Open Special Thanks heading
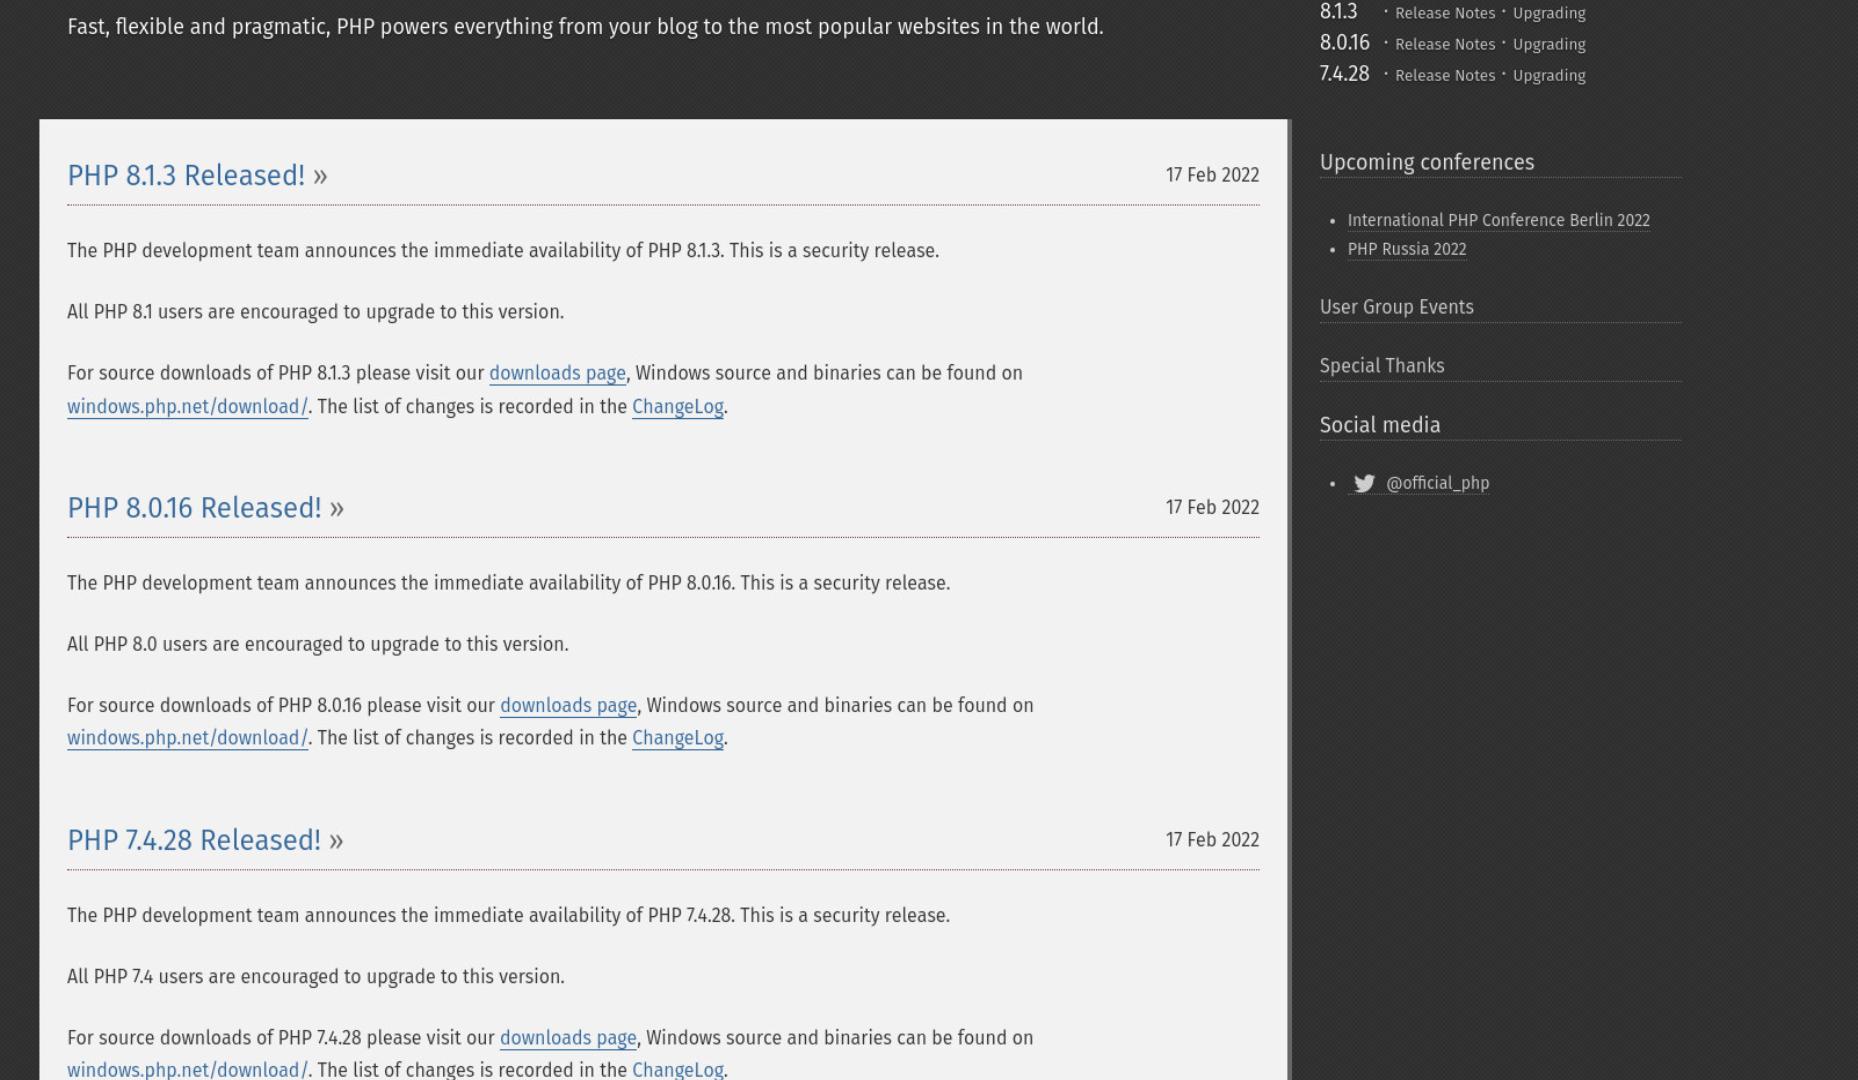This screenshot has width=1858, height=1080. pyautogui.click(x=1381, y=366)
